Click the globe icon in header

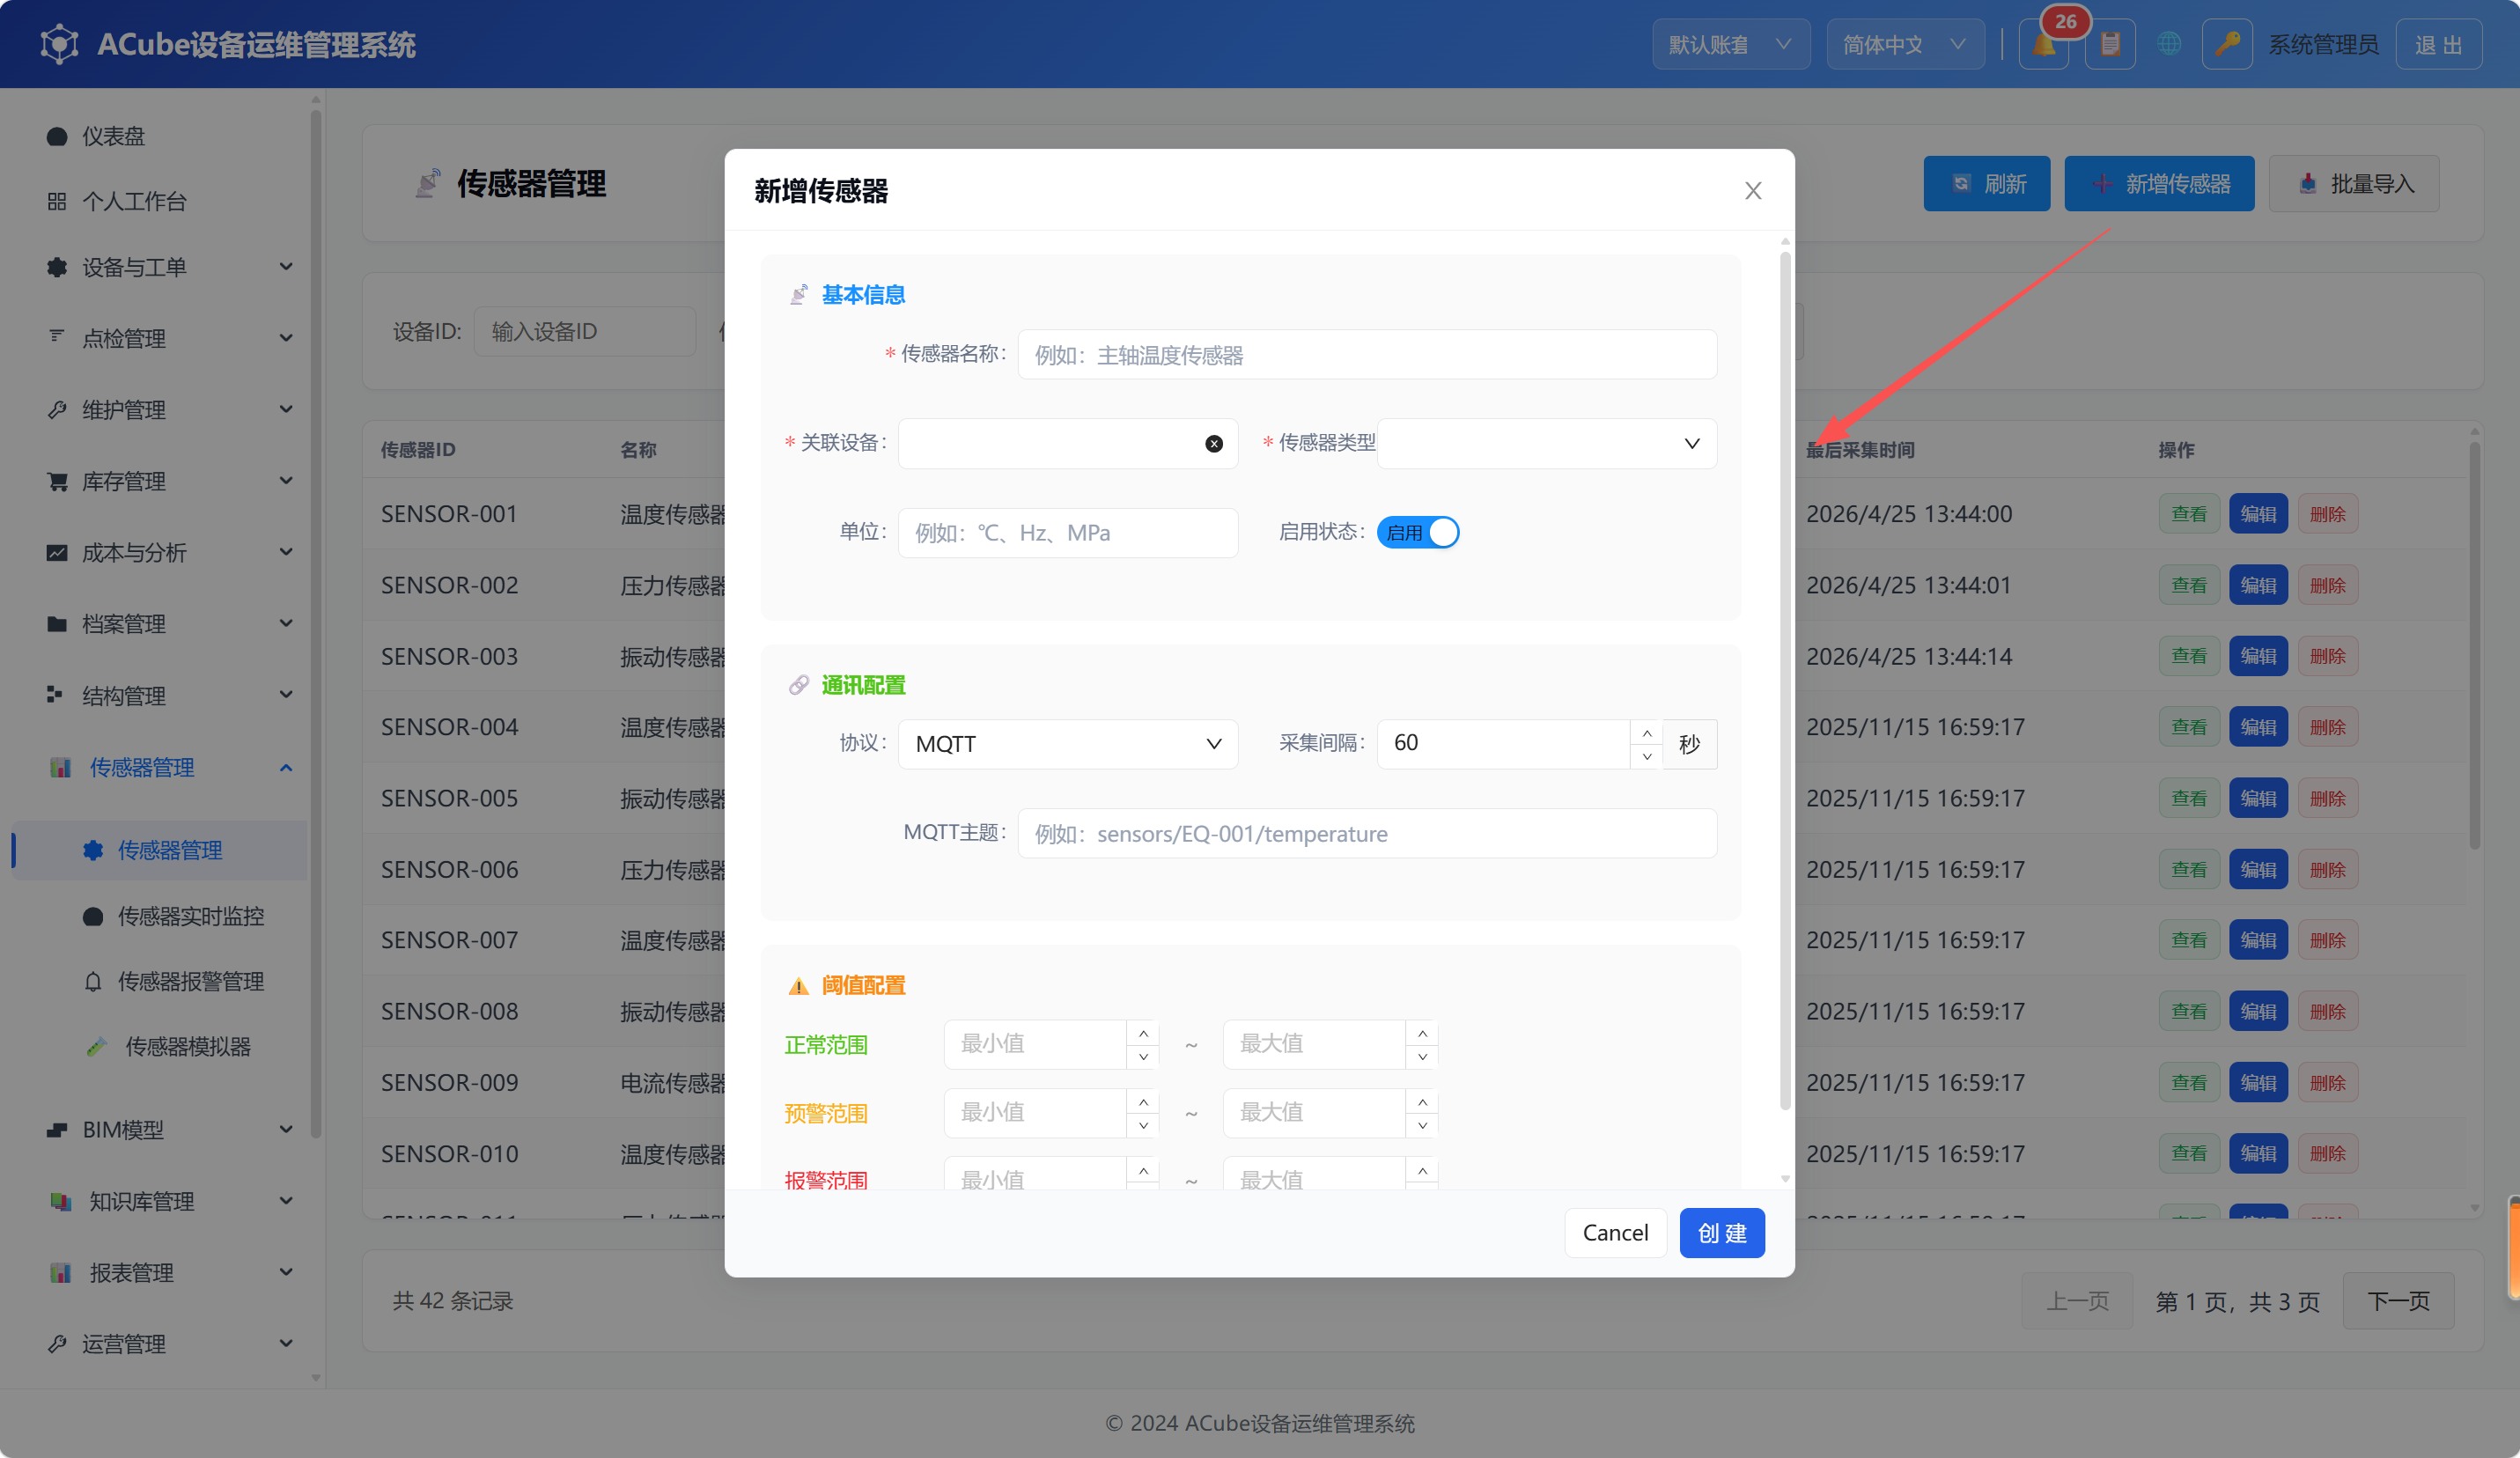pos(2168,44)
